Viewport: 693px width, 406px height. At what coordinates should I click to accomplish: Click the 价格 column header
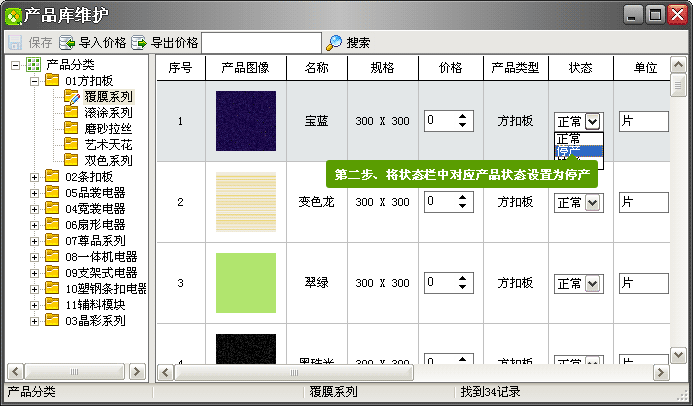click(x=451, y=68)
